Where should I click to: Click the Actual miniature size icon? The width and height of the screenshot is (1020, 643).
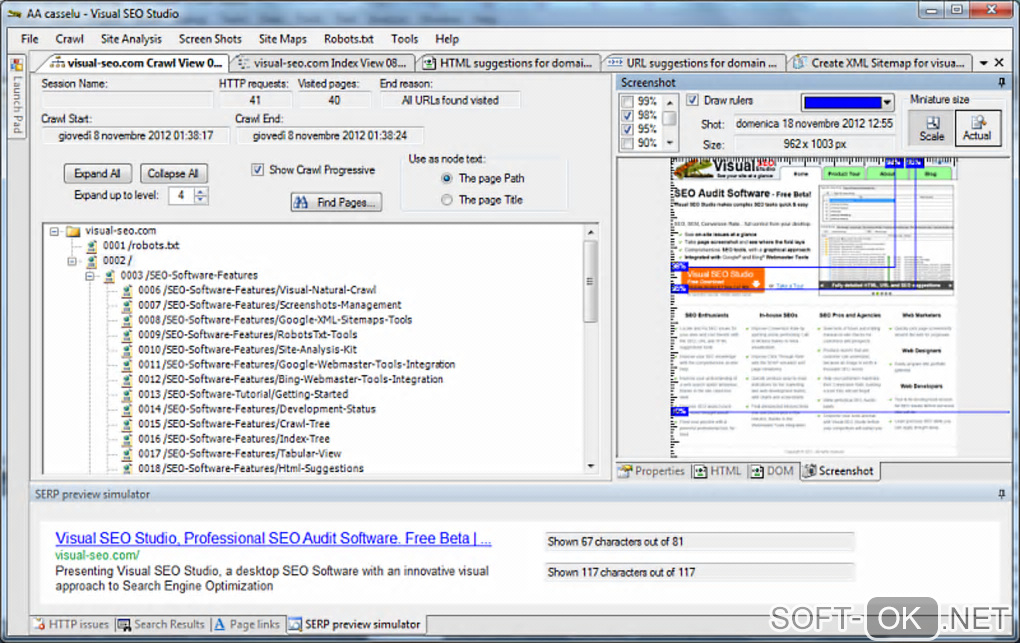978,122
